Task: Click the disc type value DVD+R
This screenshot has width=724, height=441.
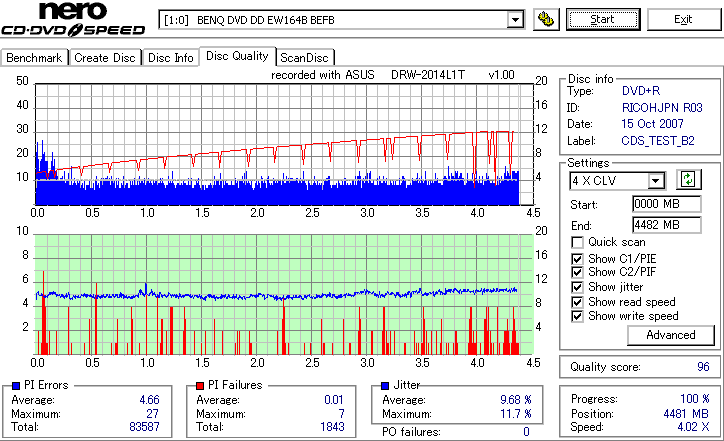Action: tap(641, 91)
